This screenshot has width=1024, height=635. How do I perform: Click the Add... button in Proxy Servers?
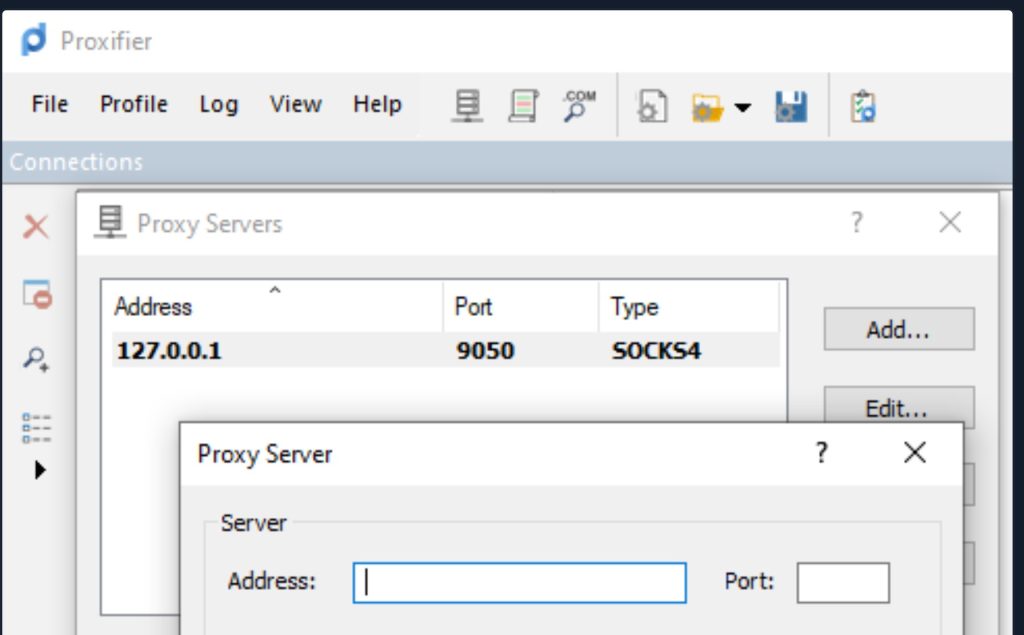899,329
